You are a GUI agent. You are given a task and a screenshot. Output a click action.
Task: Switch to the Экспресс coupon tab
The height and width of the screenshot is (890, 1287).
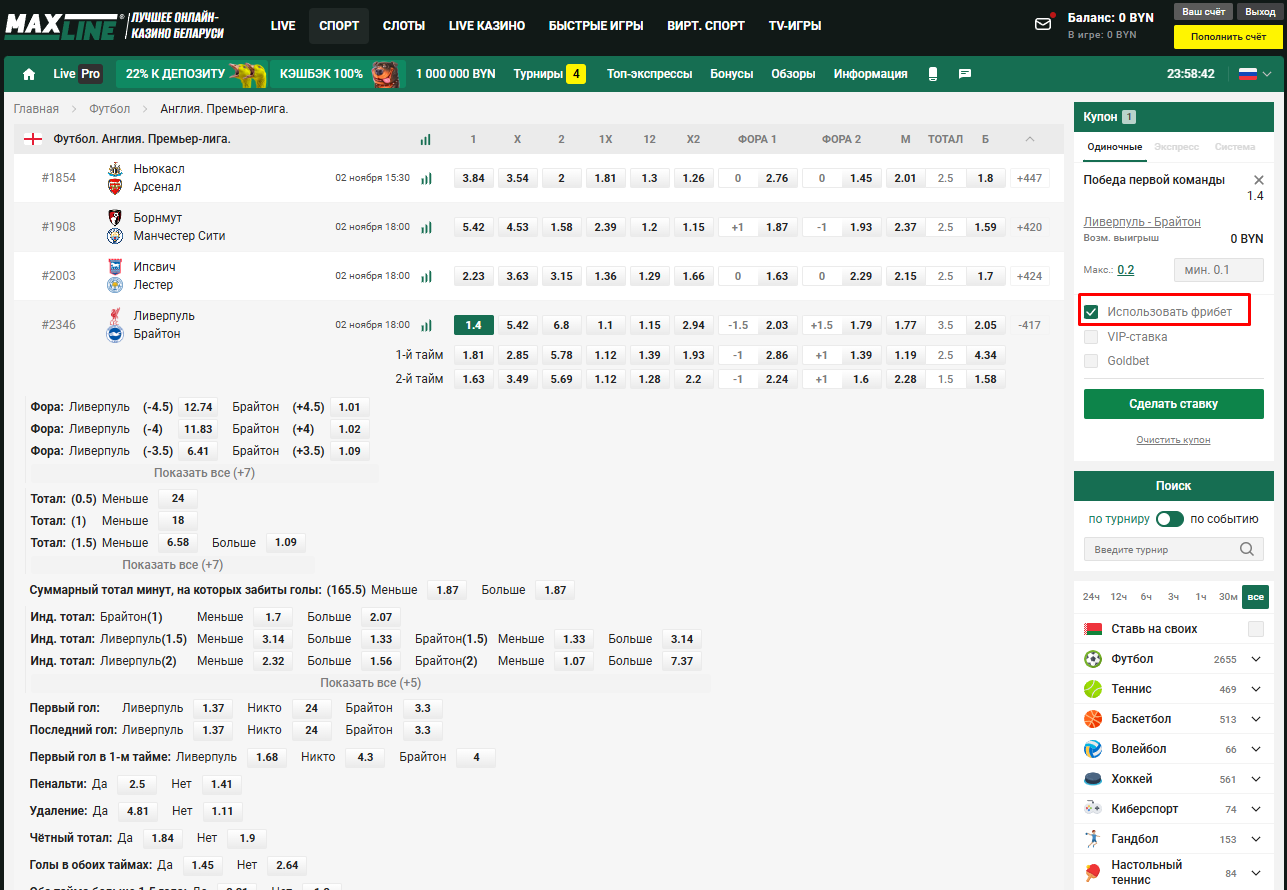(x=1177, y=147)
